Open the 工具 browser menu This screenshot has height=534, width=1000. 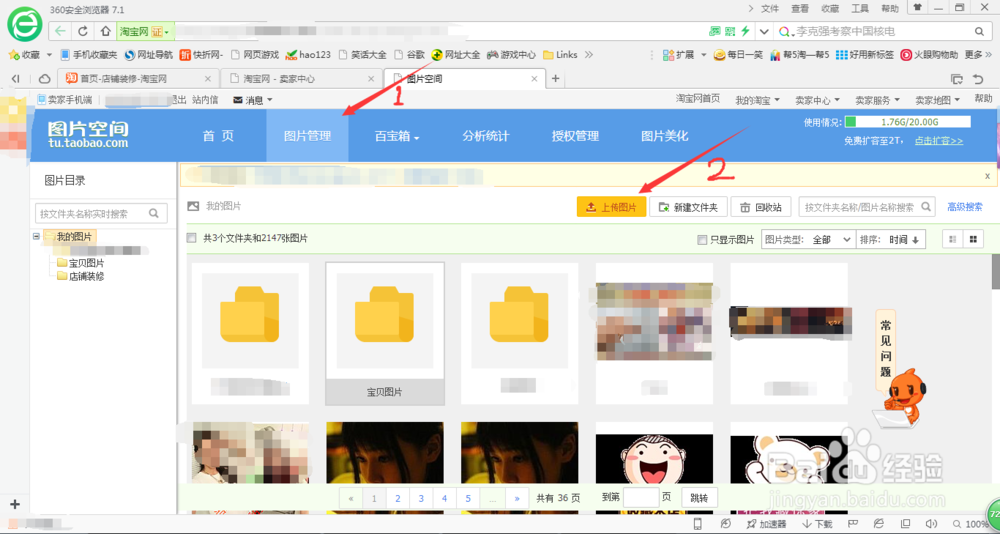click(860, 8)
